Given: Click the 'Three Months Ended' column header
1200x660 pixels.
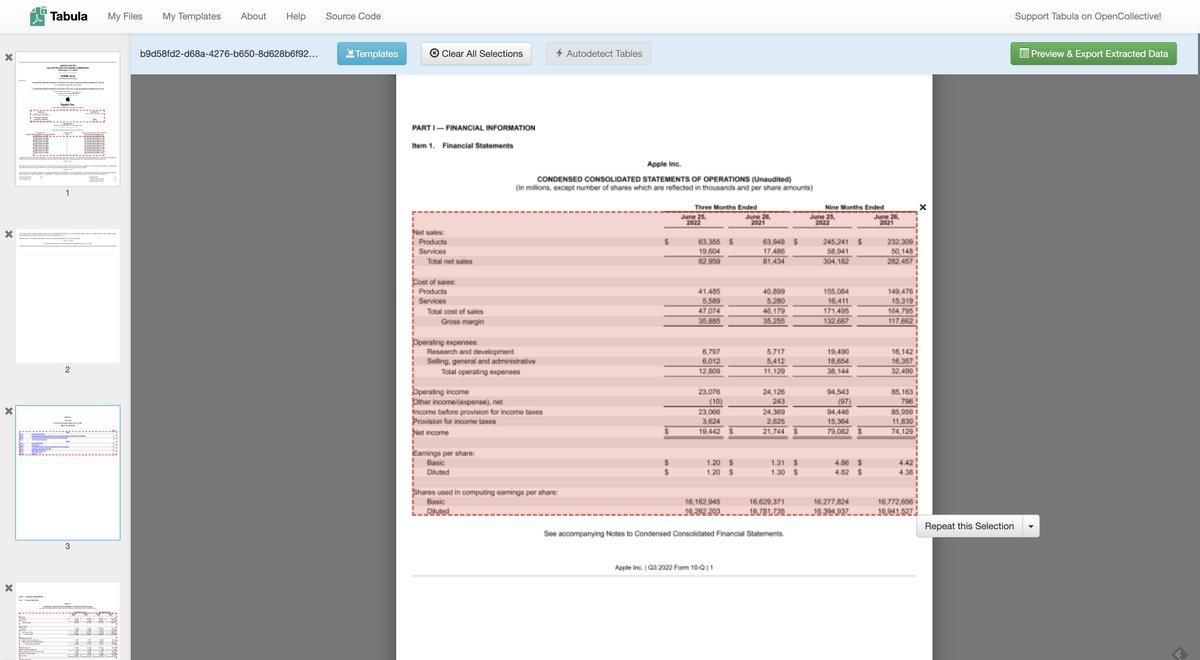Looking at the screenshot, I should [x=725, y=207].
